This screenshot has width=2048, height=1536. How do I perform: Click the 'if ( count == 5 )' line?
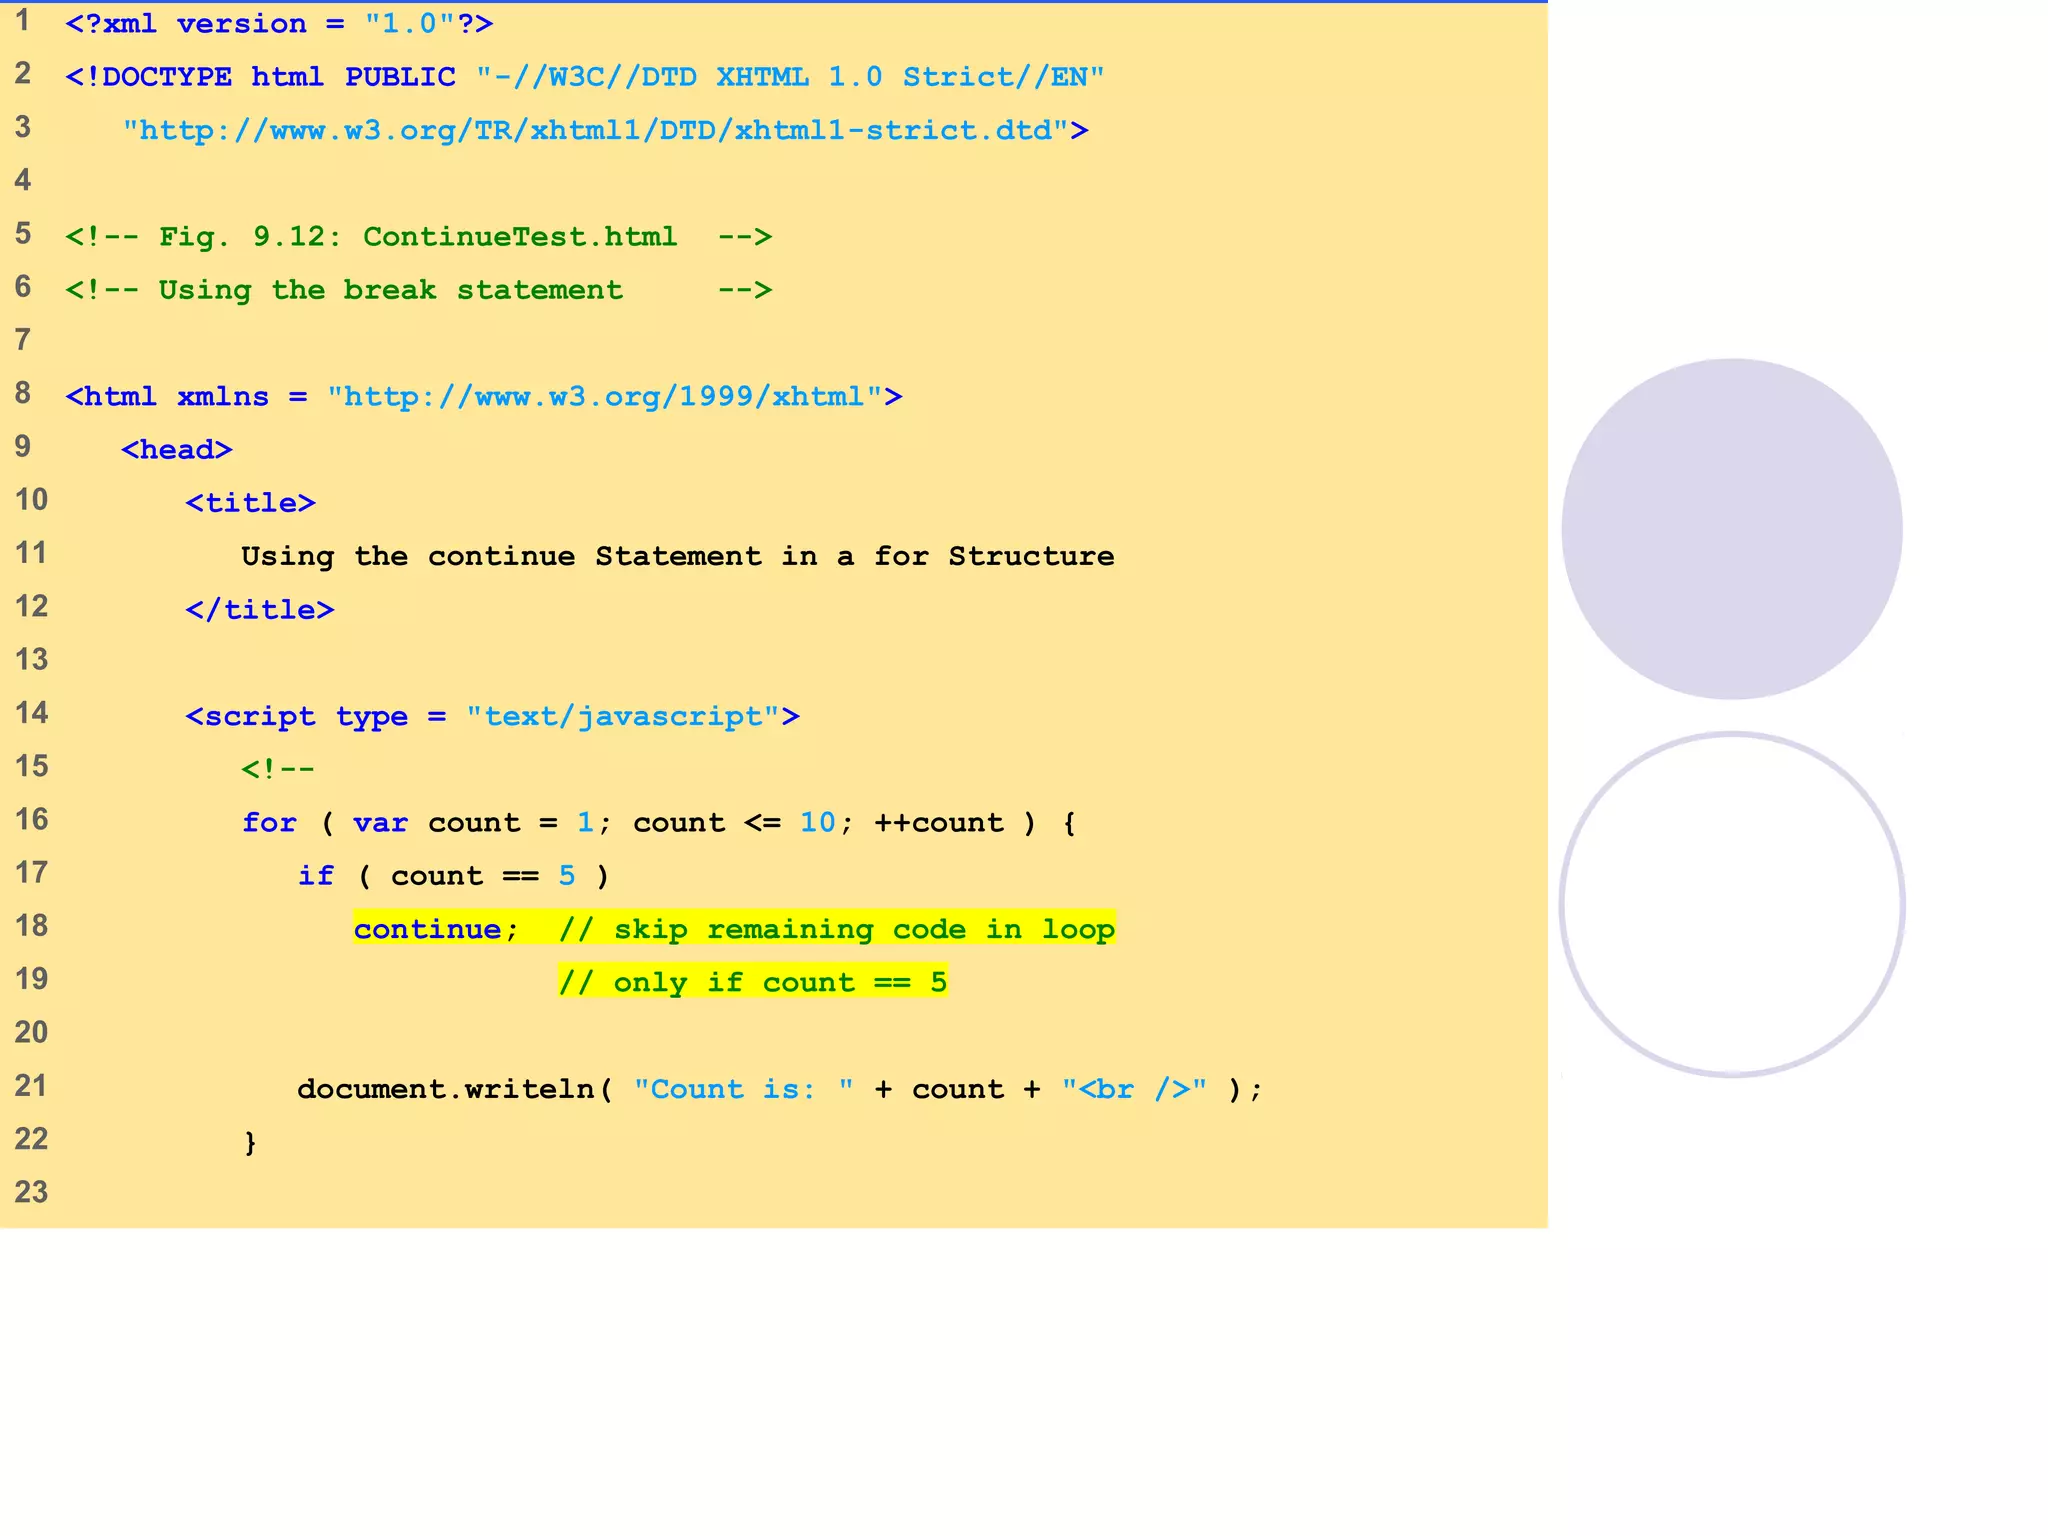point(453,876)
